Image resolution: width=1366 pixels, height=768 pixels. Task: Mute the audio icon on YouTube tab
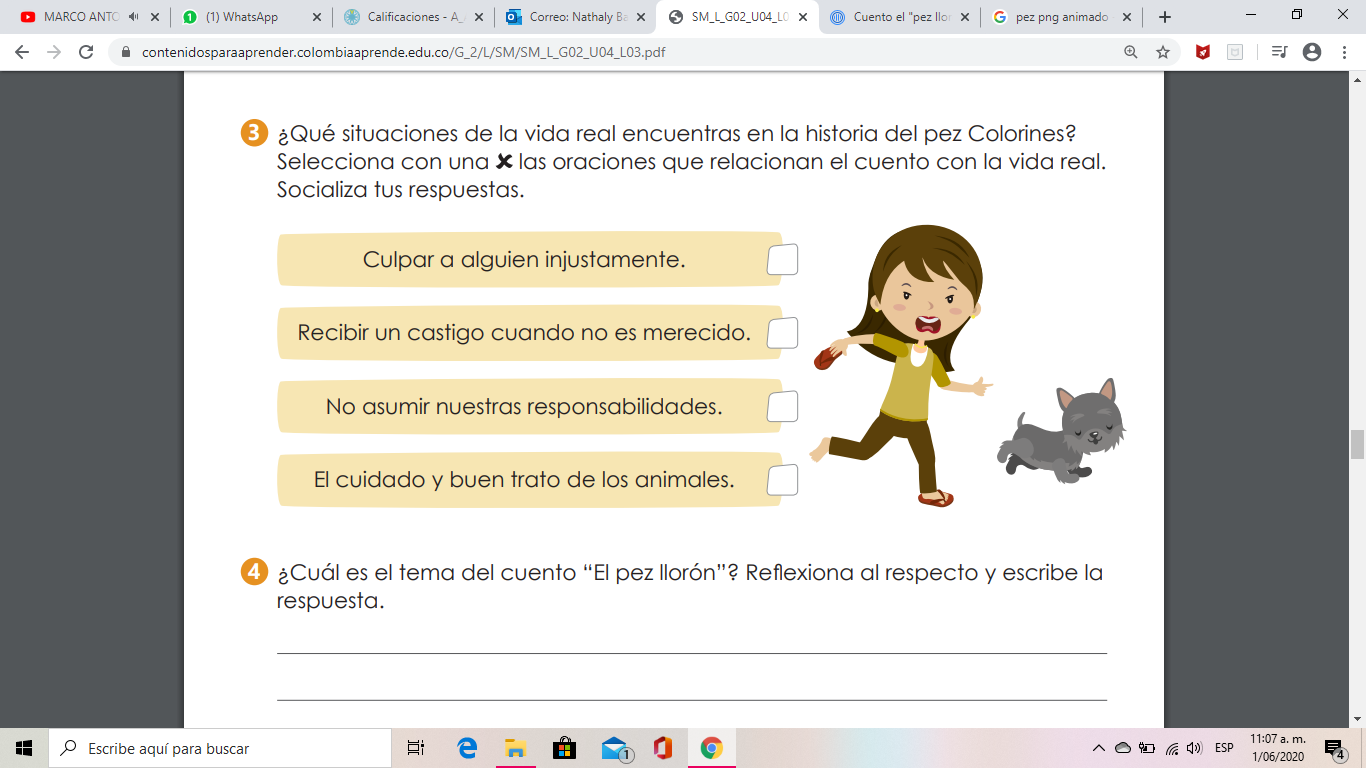[133, 17]
